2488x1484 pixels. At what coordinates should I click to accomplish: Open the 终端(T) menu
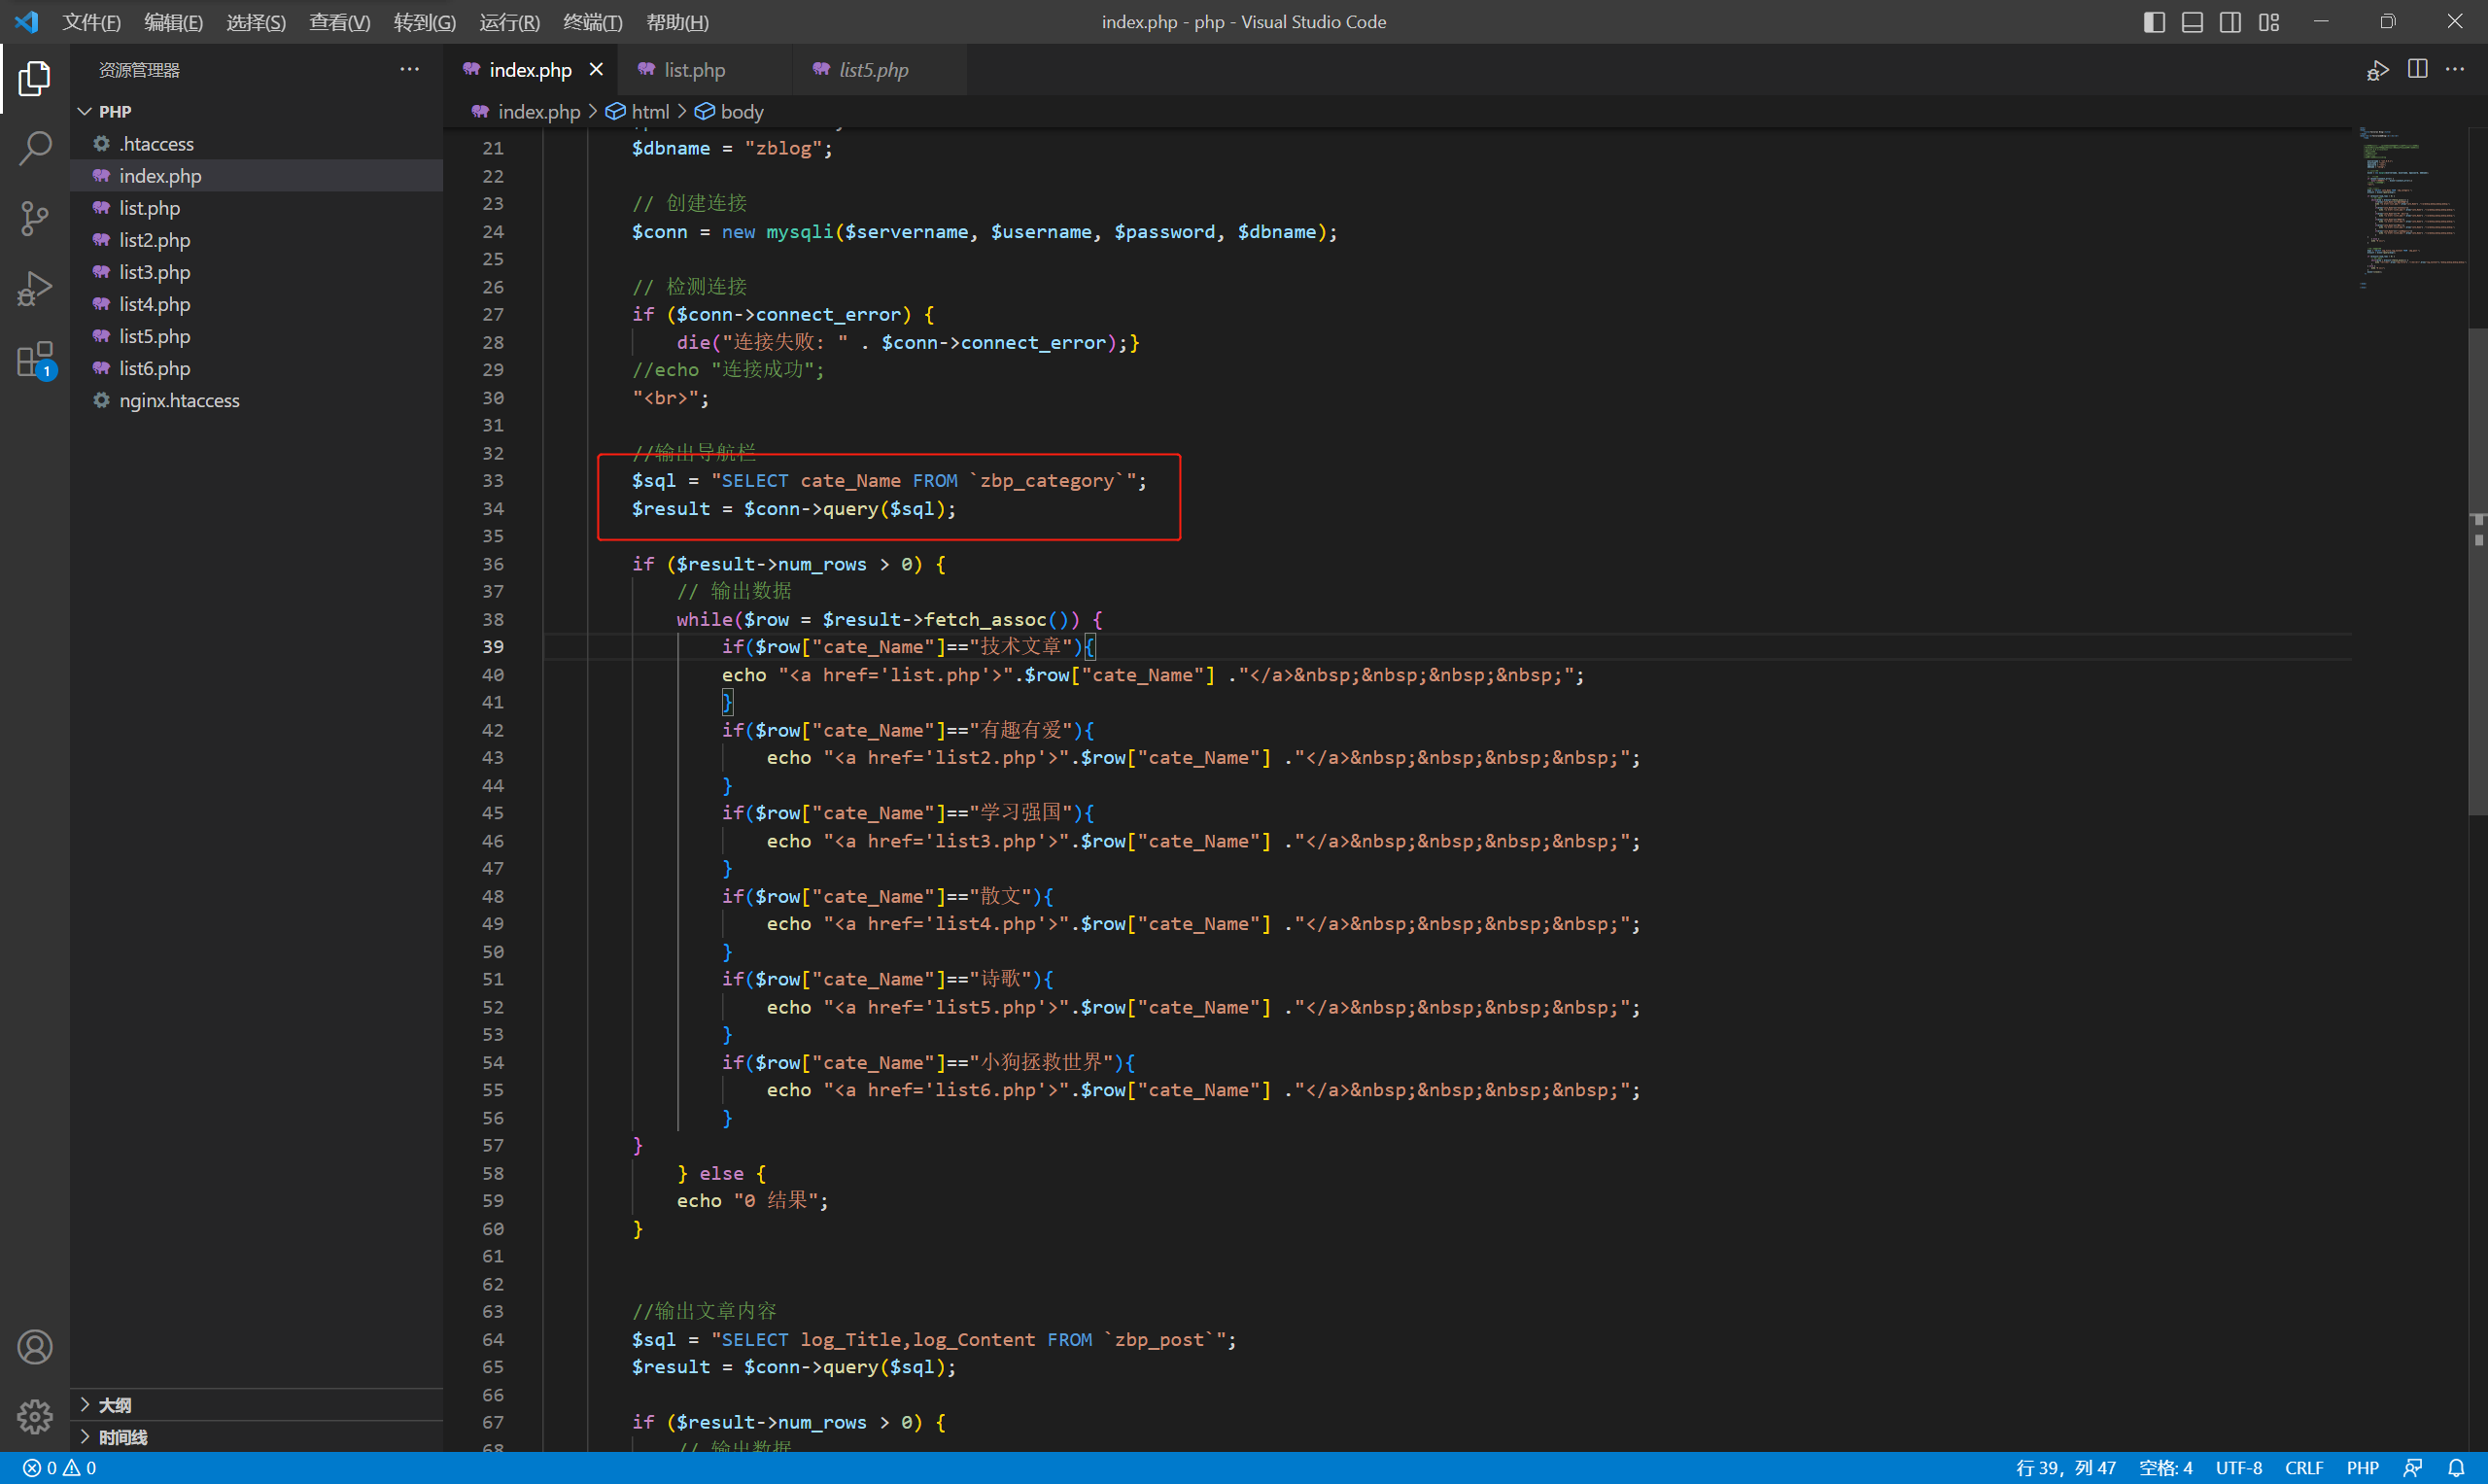[592, 22]
